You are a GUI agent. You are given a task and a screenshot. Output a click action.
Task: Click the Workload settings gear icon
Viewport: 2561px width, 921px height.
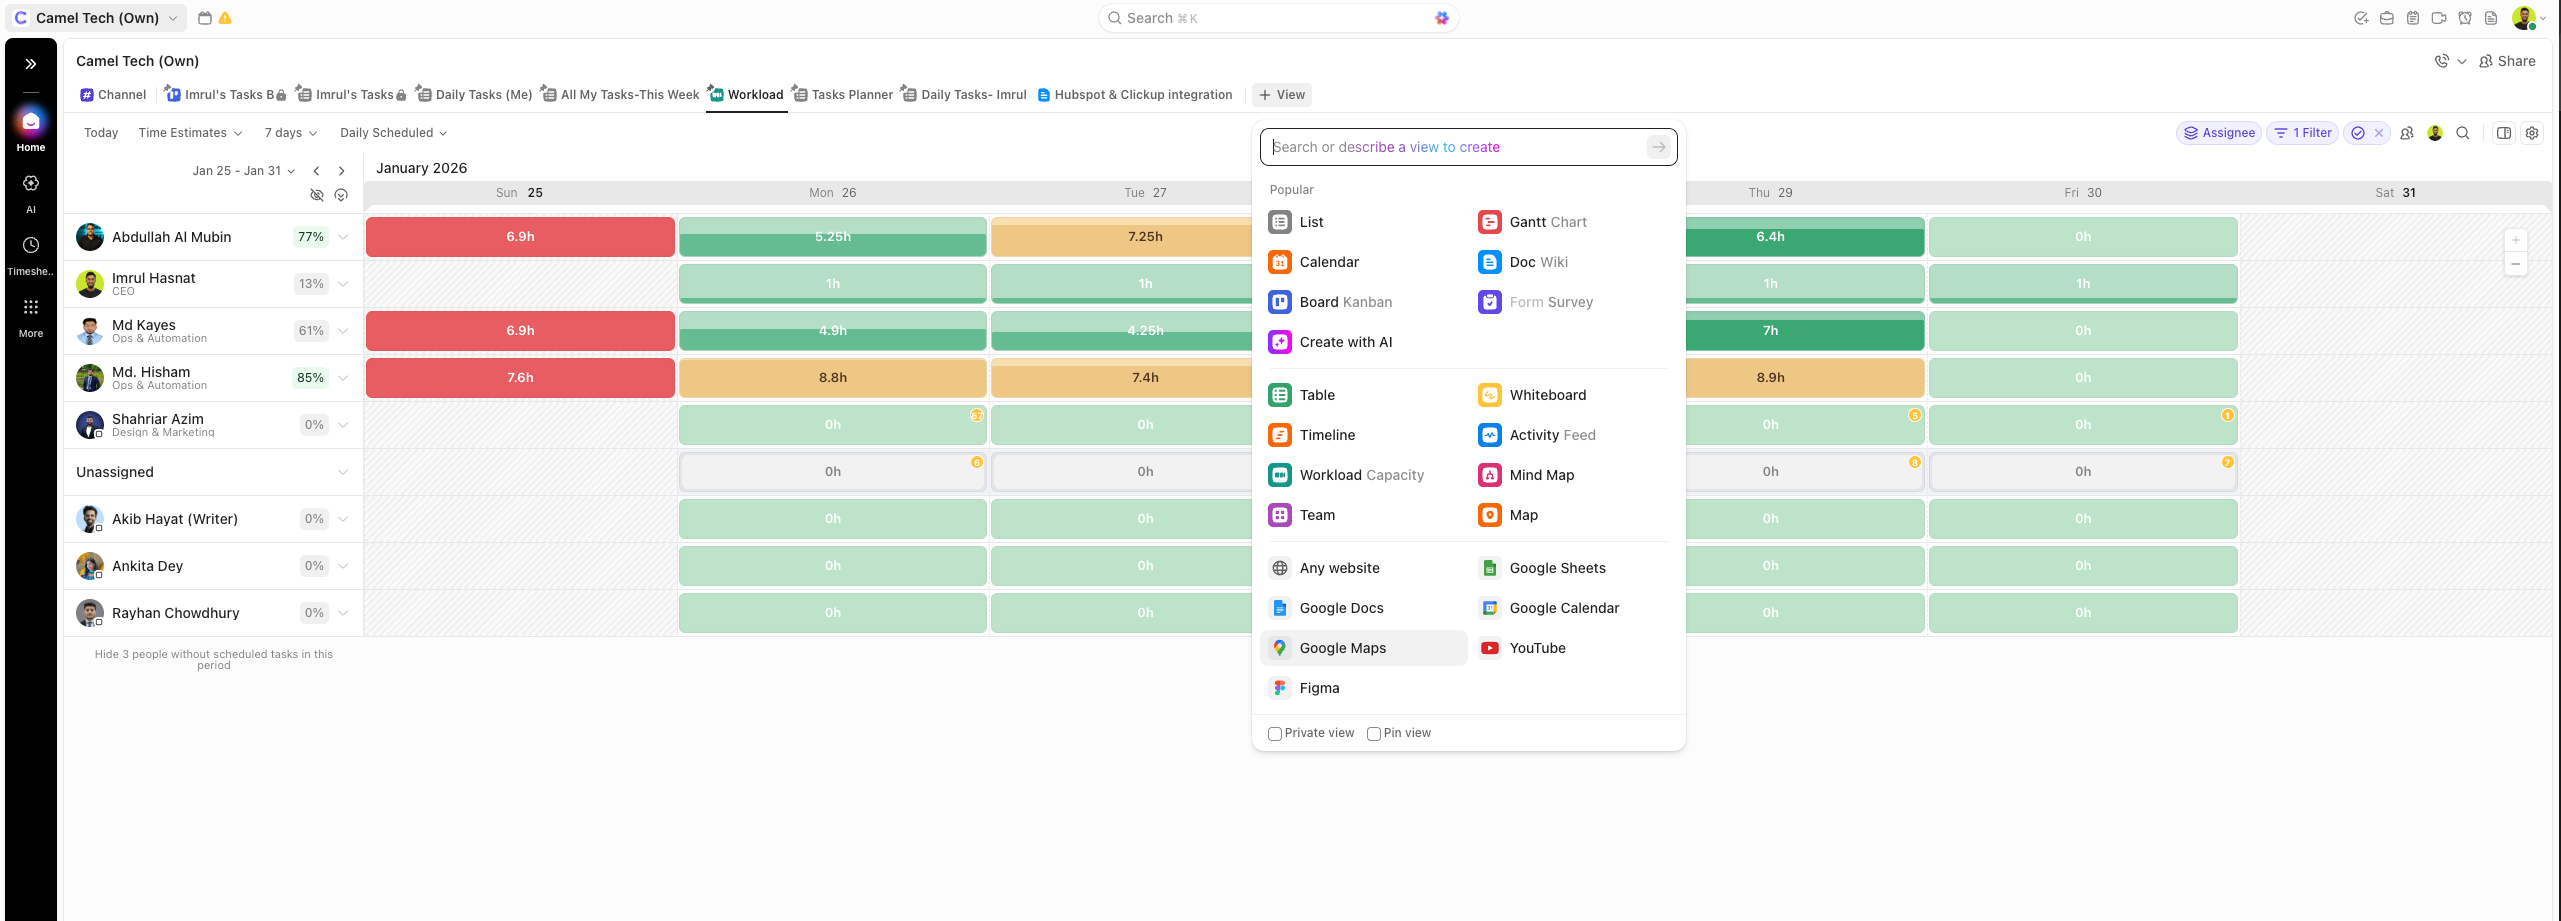(2531, 133)
